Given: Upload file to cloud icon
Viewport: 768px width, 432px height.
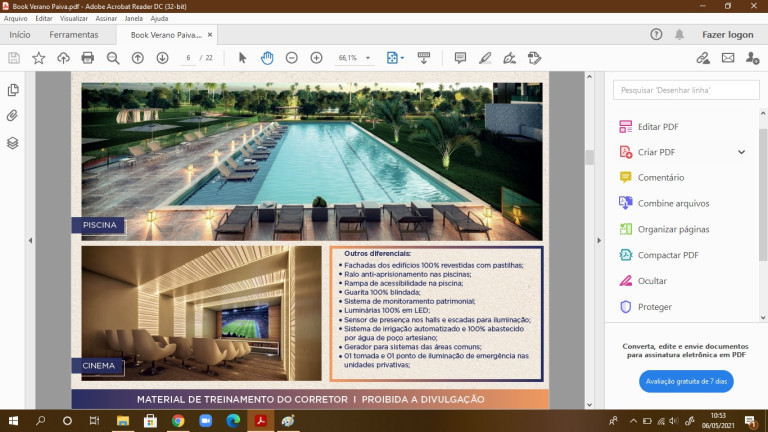Looking at the screenshot, I should pos(63,58).
